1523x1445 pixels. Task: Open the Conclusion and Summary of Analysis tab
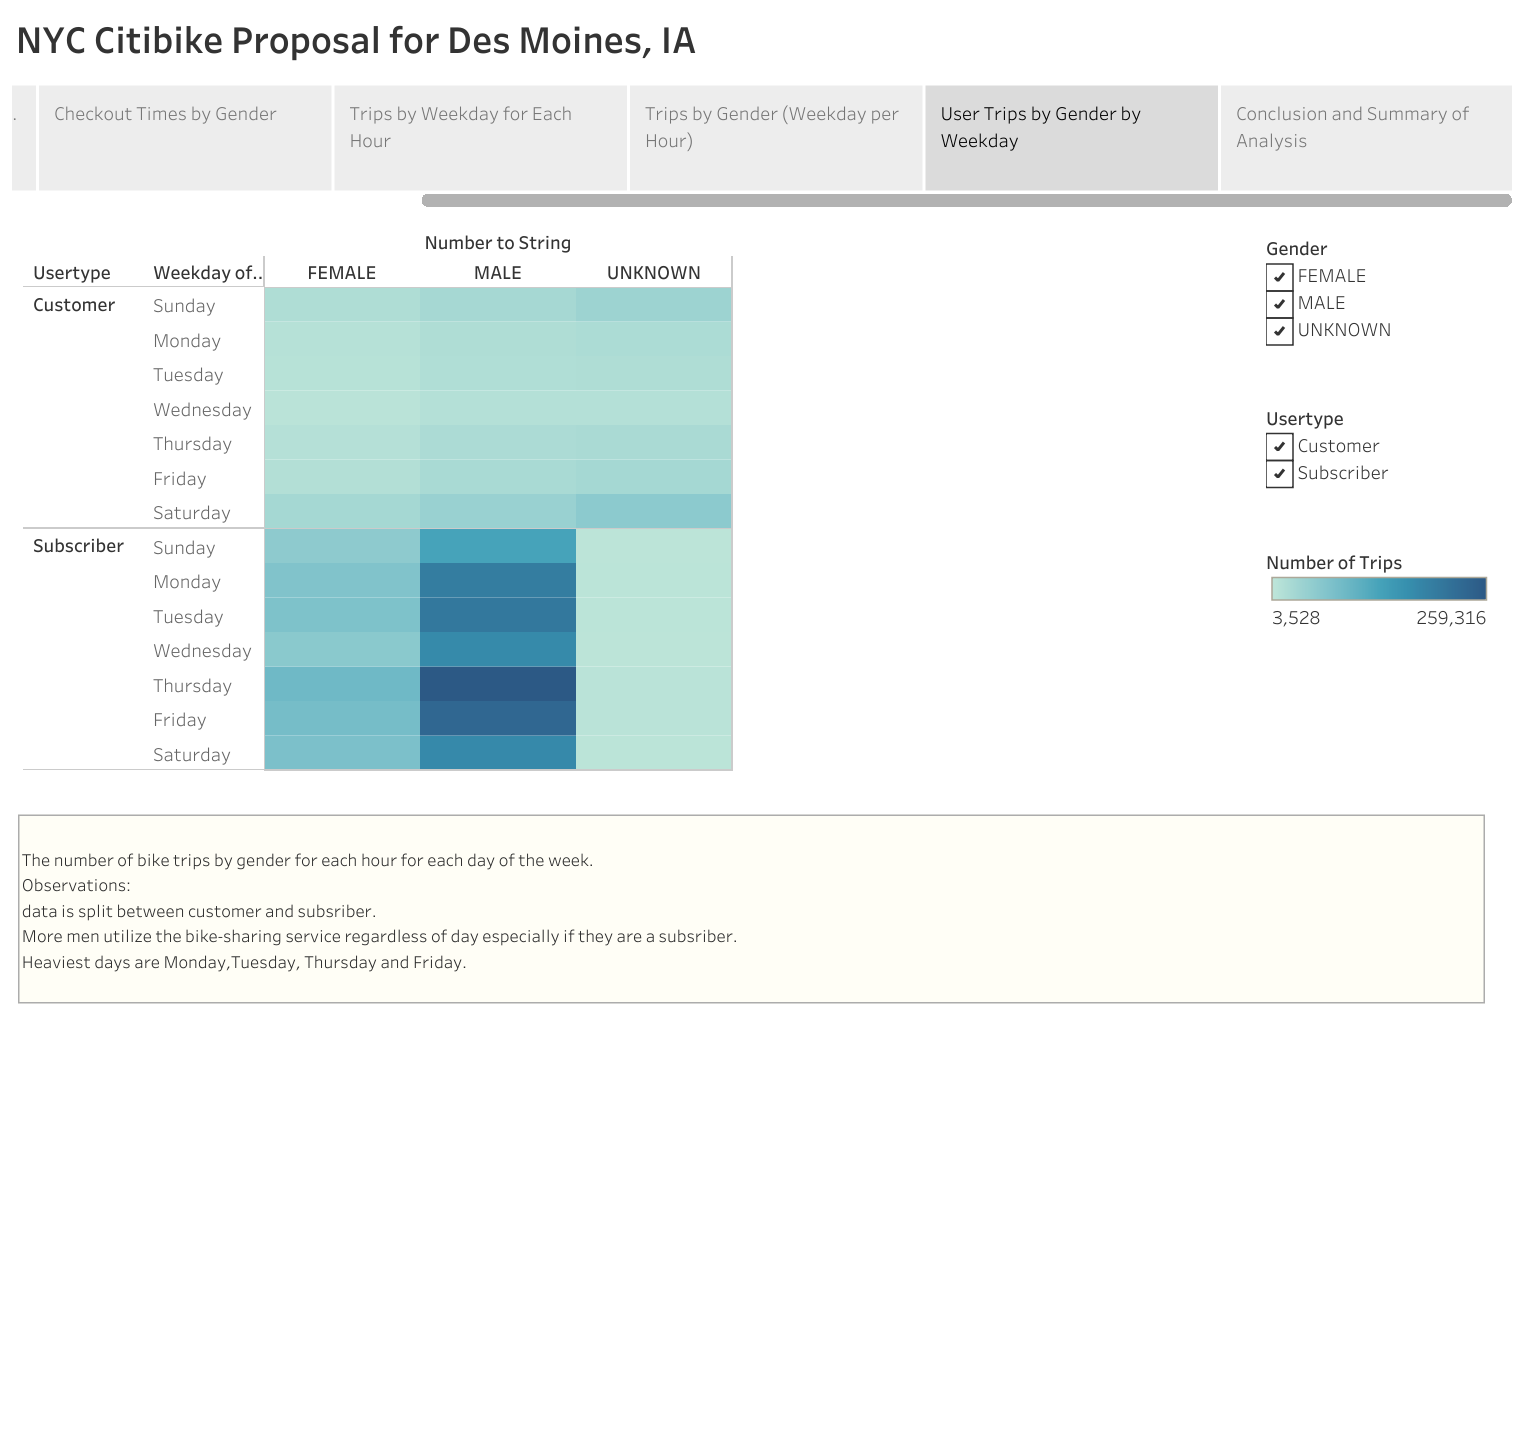pyautogui.click(x=1366, y=137)
